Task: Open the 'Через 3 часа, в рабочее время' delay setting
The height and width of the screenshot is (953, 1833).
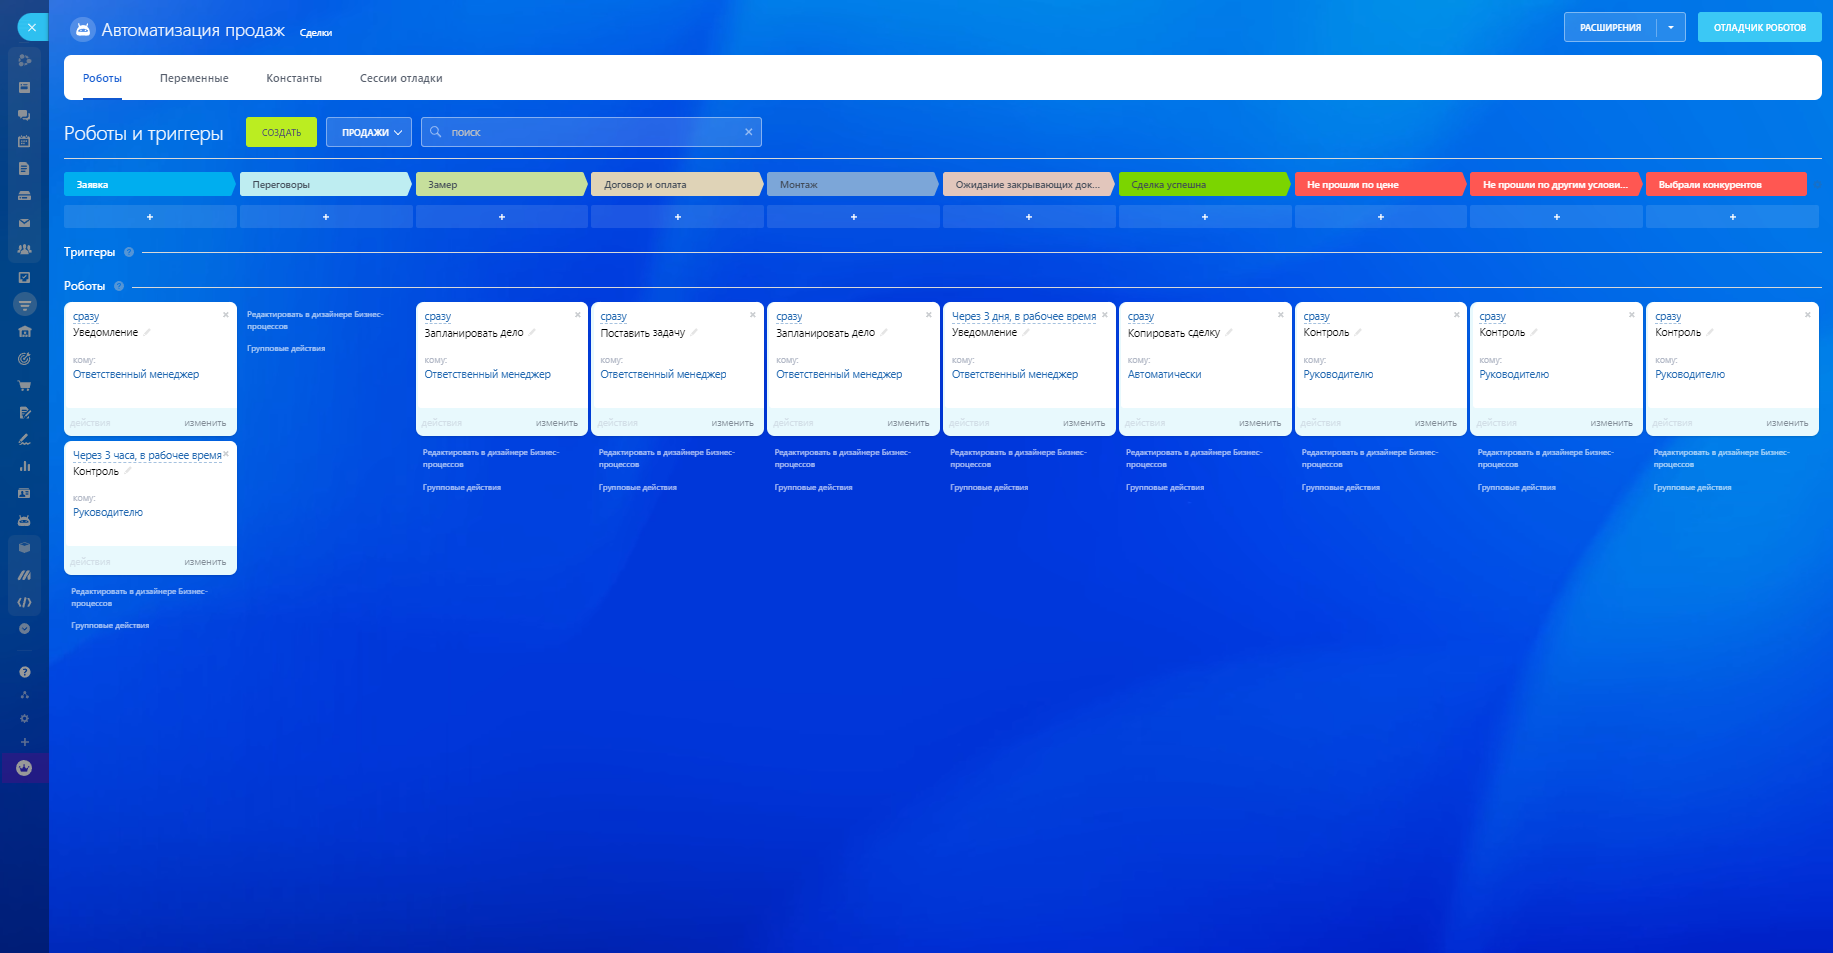Action: pos(147,455)
